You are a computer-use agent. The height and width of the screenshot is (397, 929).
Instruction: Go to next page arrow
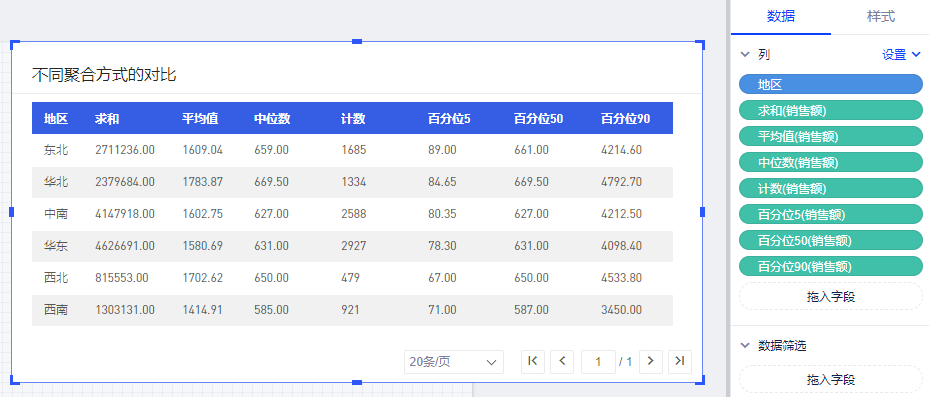(x=651, y=361)
